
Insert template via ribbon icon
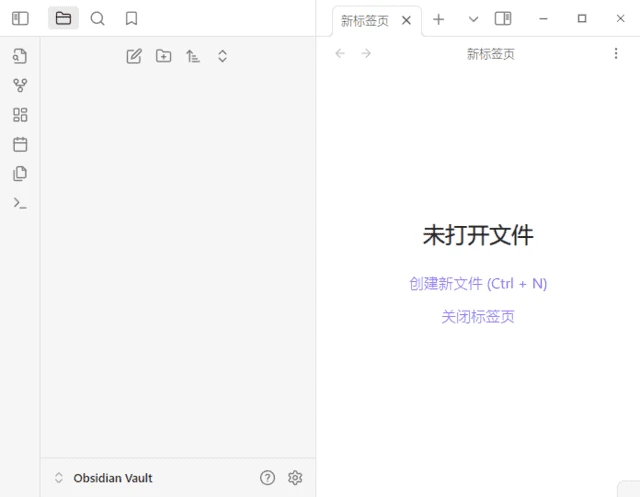point(20,173)
